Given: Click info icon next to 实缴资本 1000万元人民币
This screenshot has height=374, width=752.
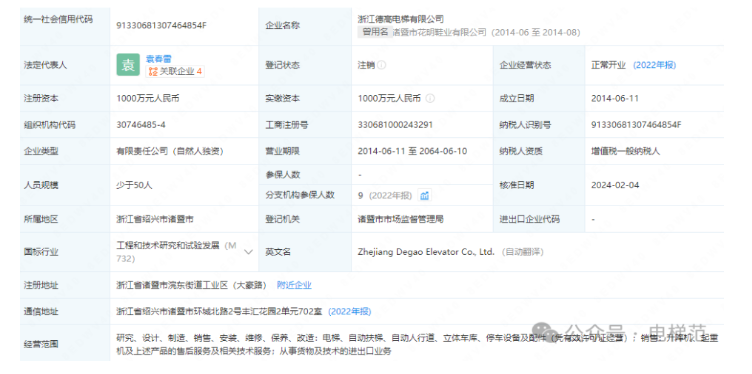Looking at the screenshot, I should coord(430,98).
